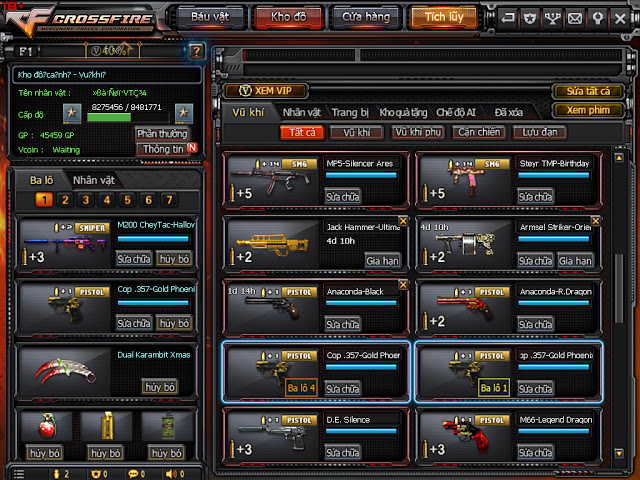Viewport: 640px width, 480px height.
Task: Select the Dual Karambit Xmas knife image
Action: pos(65,371)
